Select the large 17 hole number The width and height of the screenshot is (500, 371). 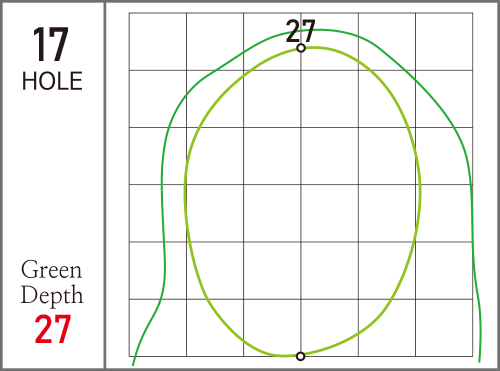tap(51, 44)
